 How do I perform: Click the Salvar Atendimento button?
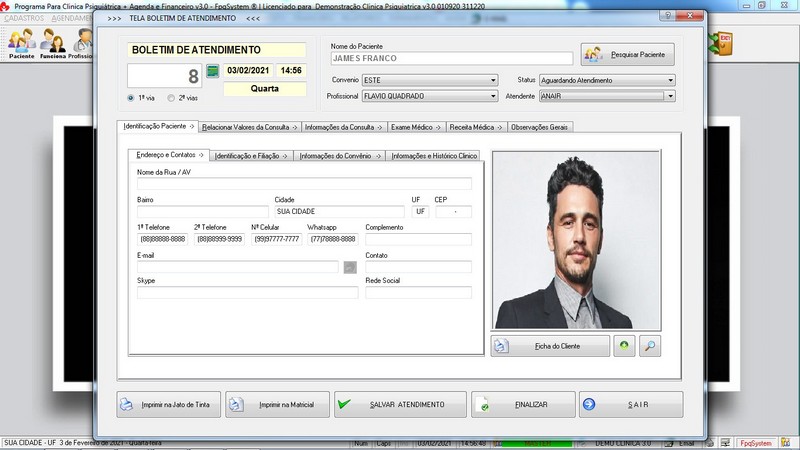click(x=400, y=404)
